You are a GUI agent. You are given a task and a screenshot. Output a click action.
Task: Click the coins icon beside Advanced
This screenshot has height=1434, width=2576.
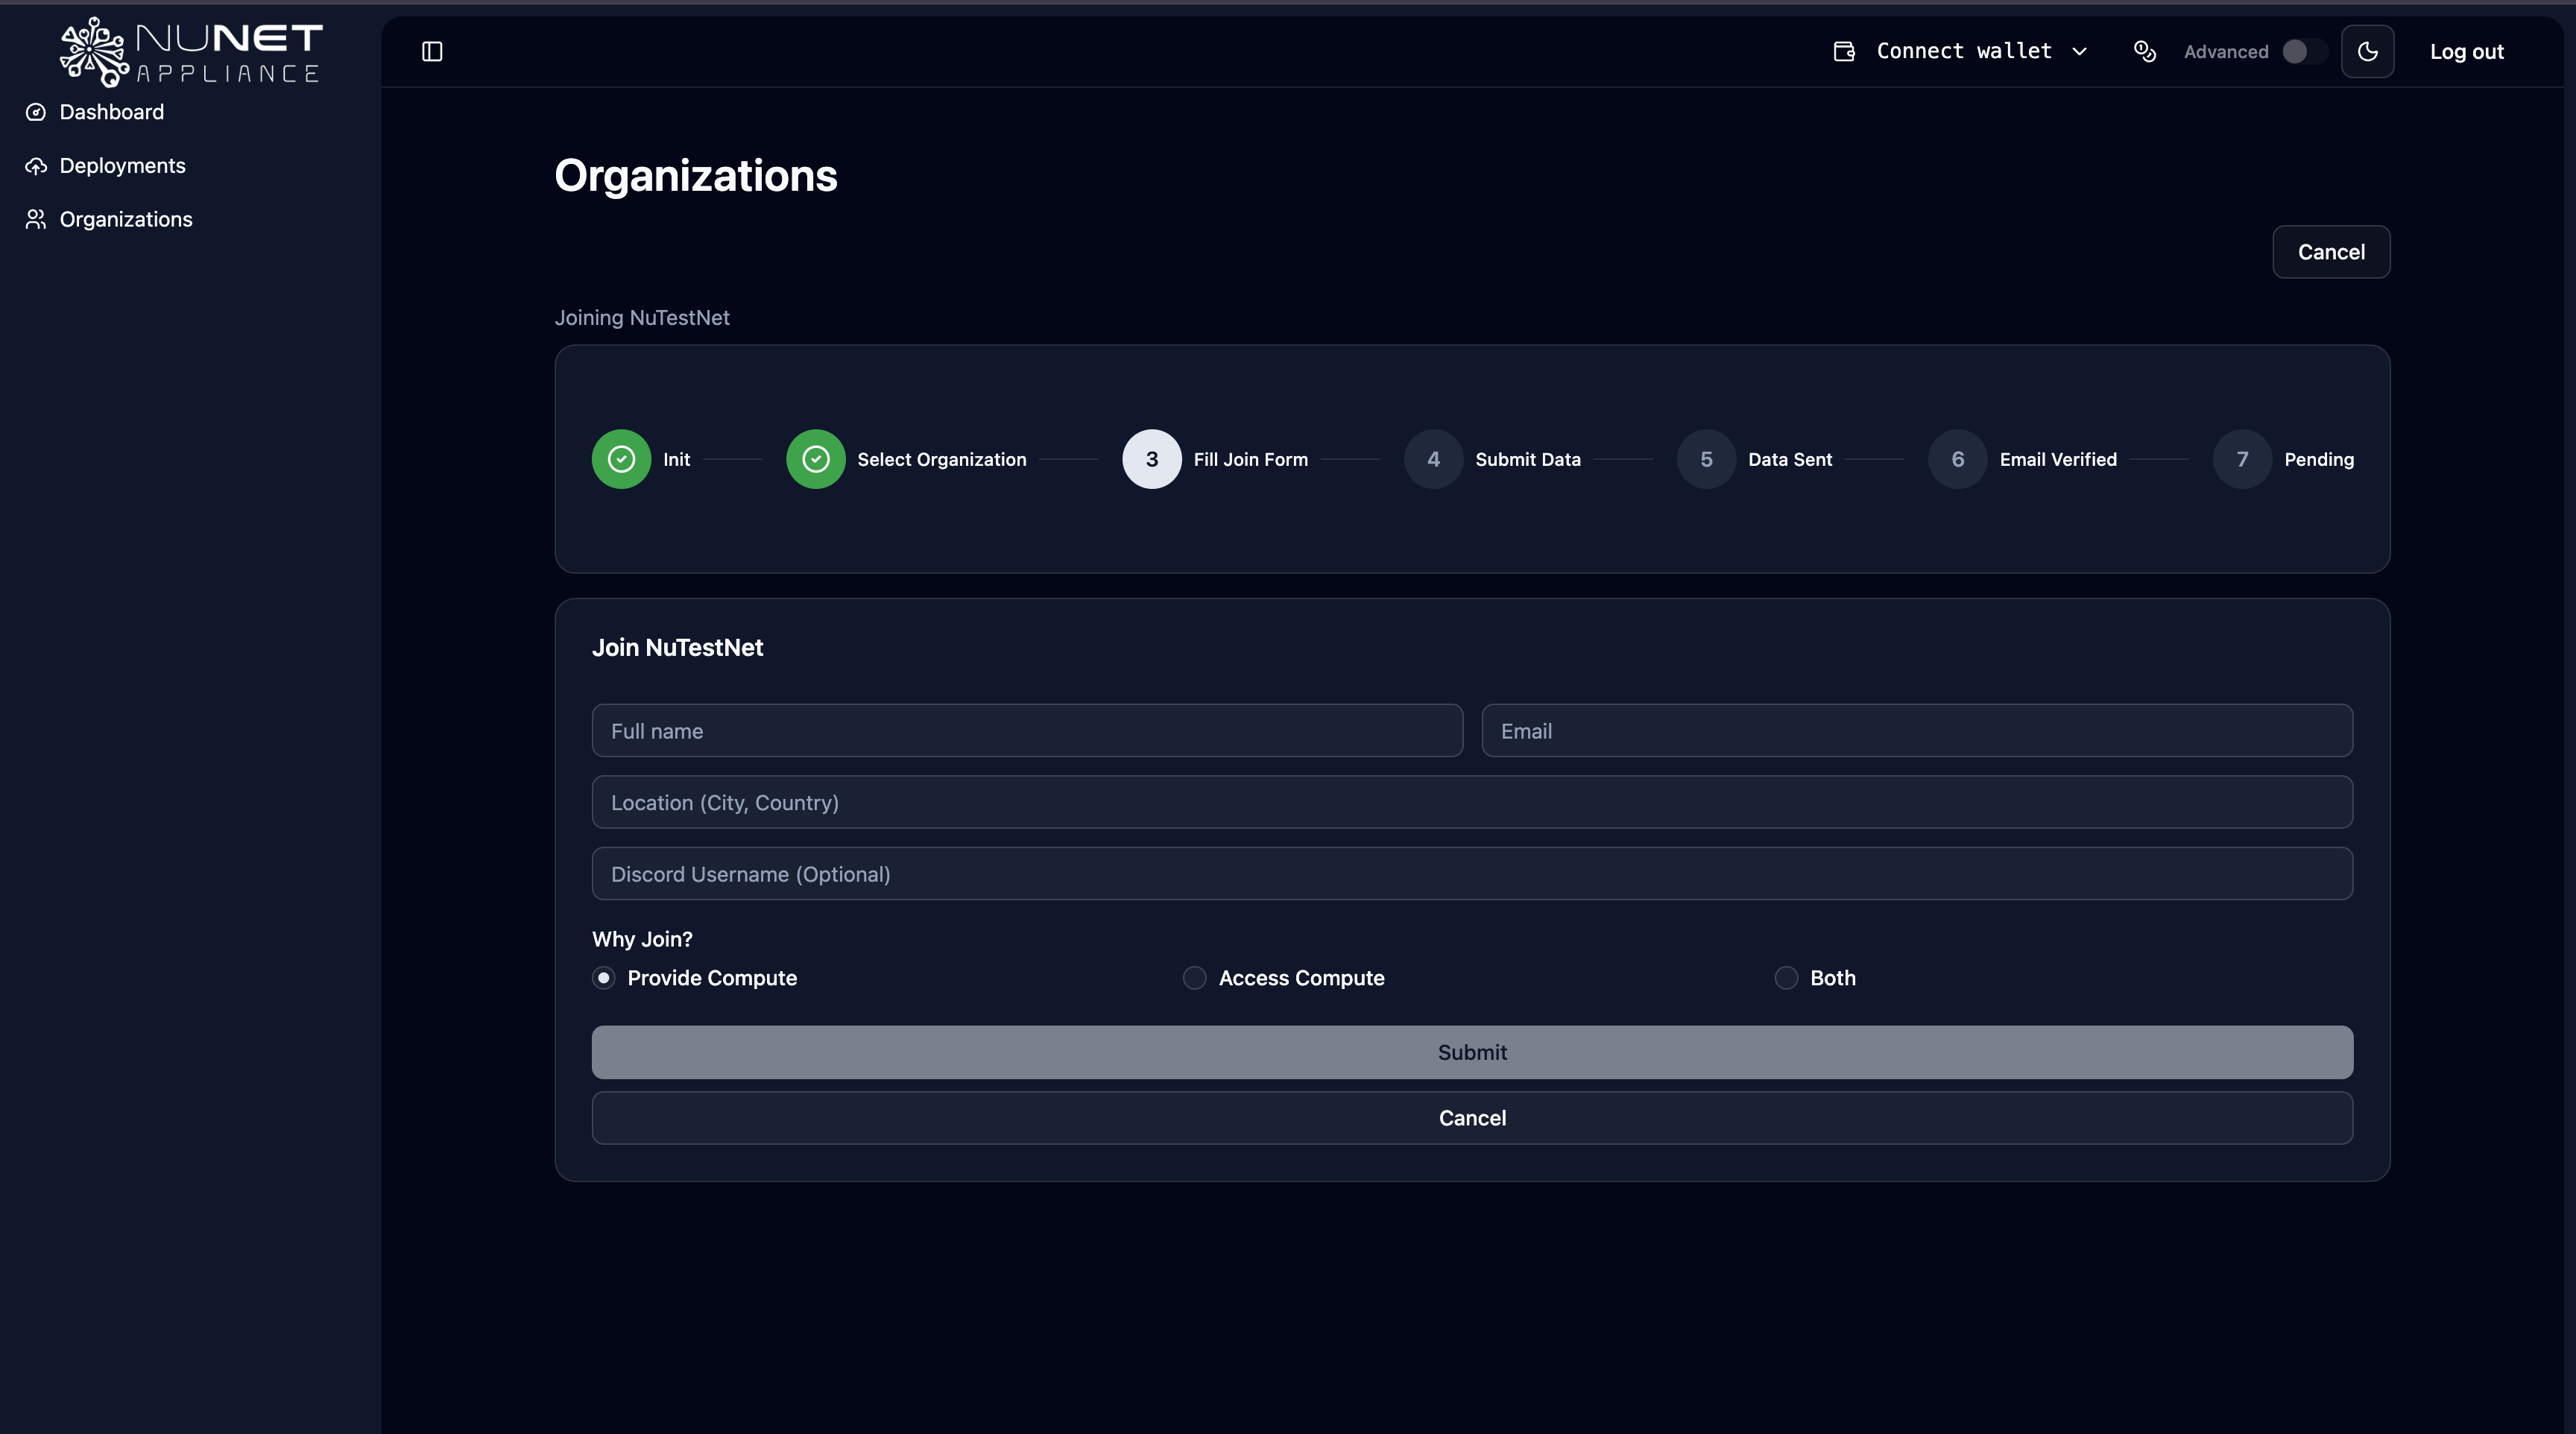pyautogui.click(x=2144, y=51)
